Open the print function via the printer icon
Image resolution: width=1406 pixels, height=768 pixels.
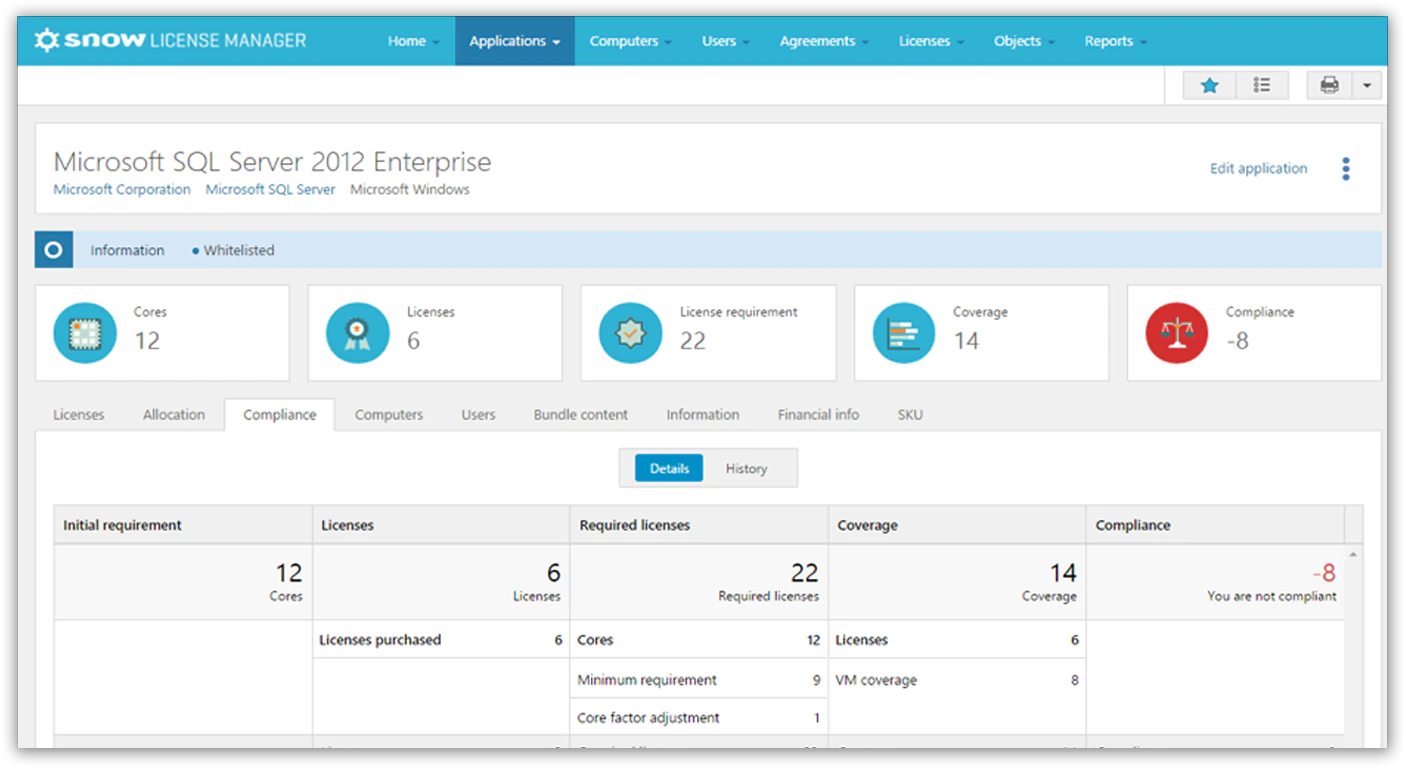click(1328, 85)
